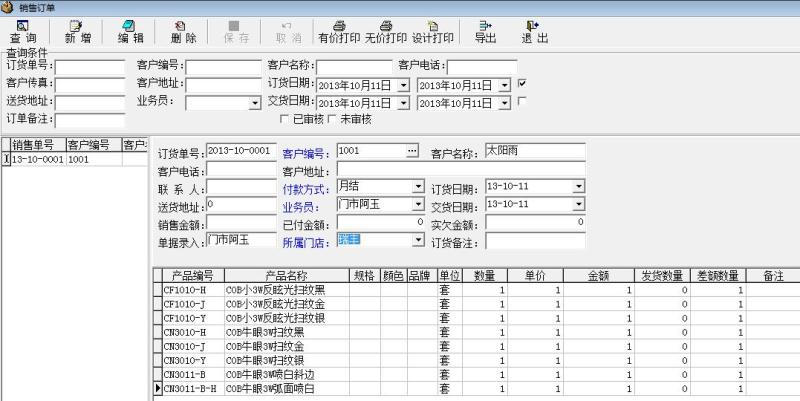Expand the 付款方式 dropdown showing 月结
800x401 pixels.
[418, 187]
